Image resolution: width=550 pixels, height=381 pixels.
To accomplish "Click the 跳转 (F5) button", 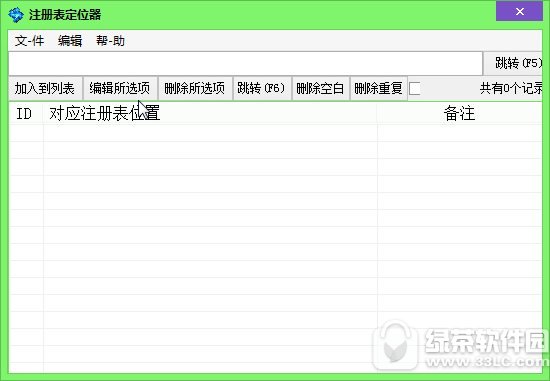I will pyautogui.click(x=514, y=64).
